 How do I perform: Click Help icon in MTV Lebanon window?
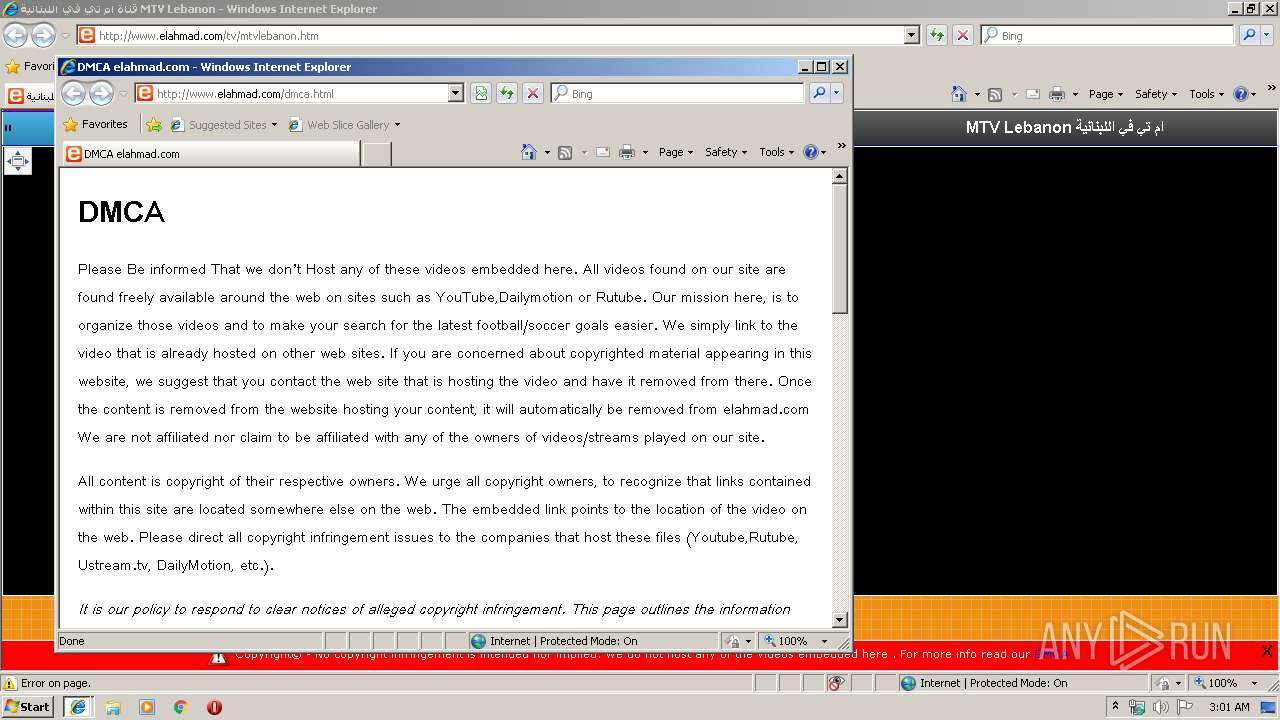[1240, 94]
